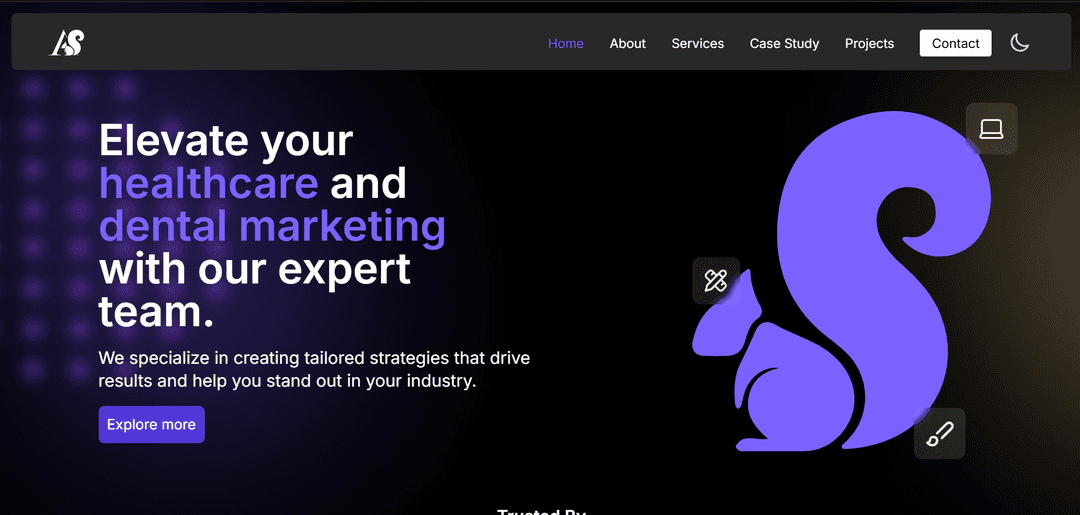
Task: Toggle dark mode with moon icon
Action: 1019,43
